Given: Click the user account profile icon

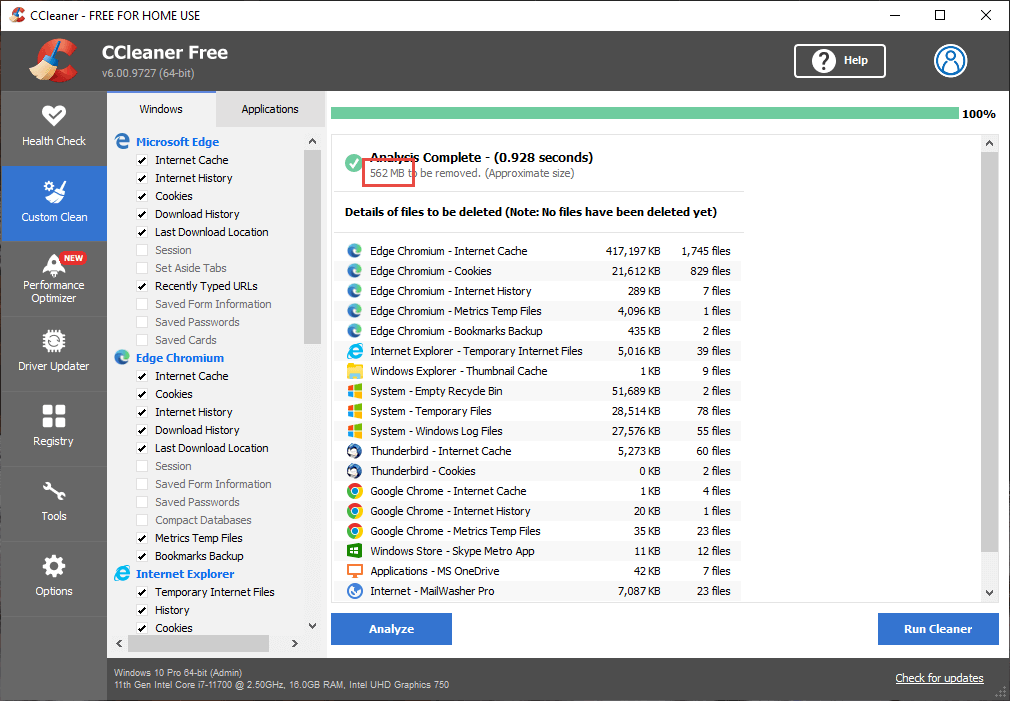Looking at the screenshot, I should click(x=950, y=61).
